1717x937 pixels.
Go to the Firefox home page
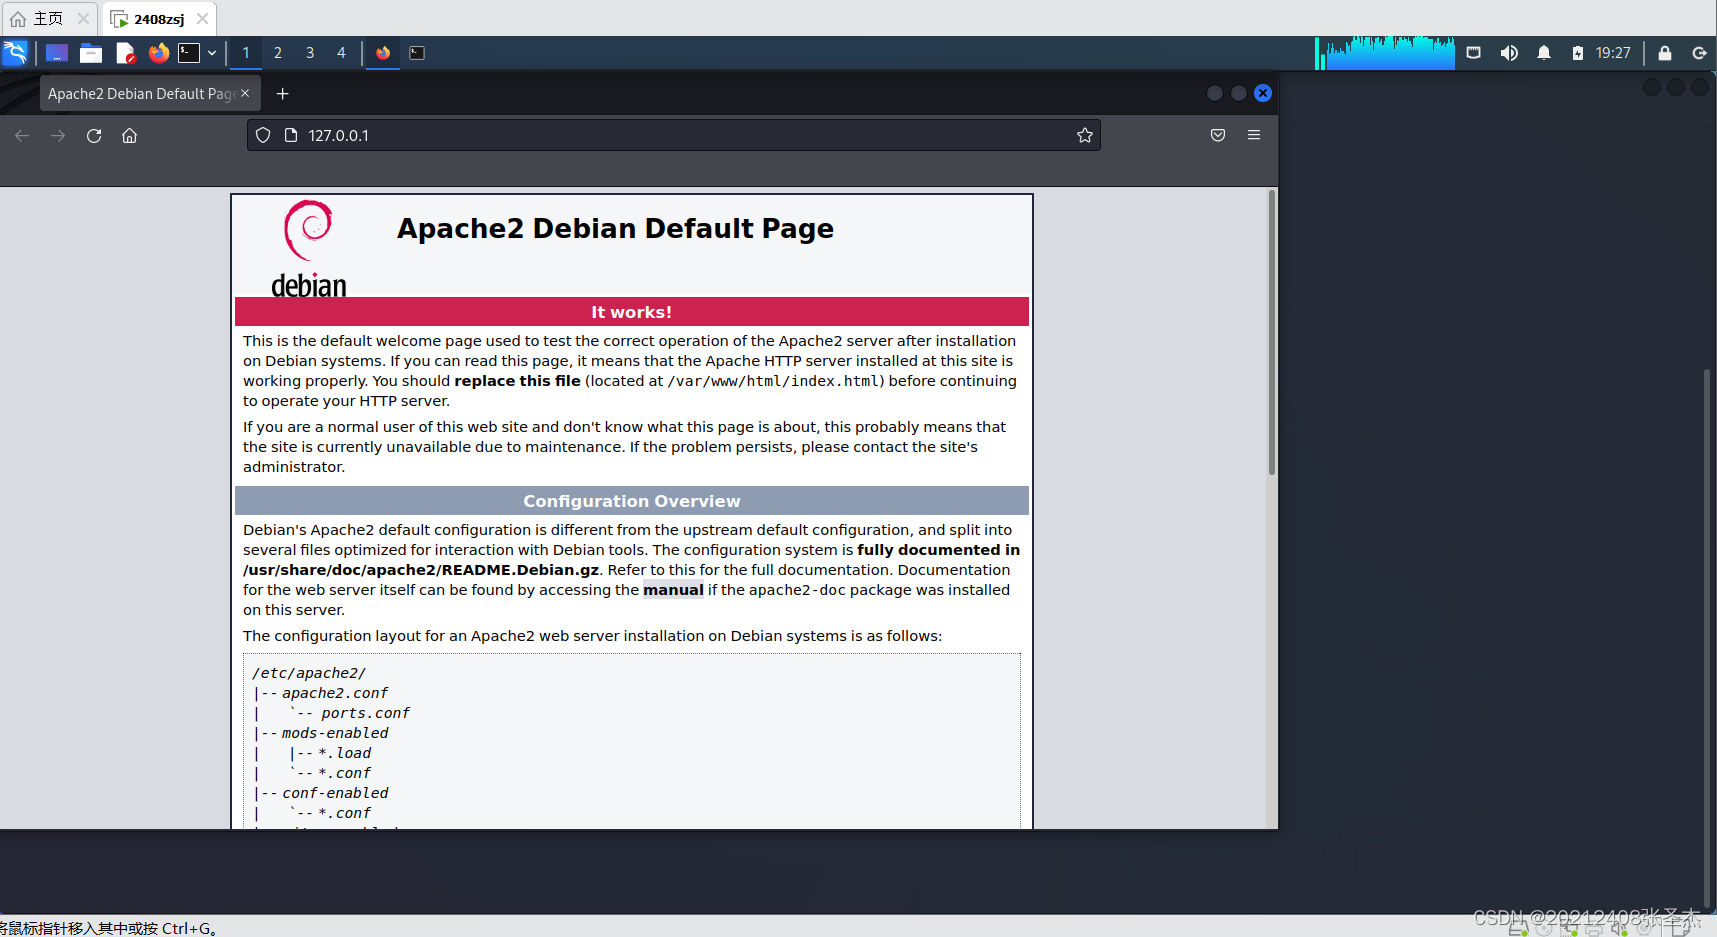(x=129, y=135)
